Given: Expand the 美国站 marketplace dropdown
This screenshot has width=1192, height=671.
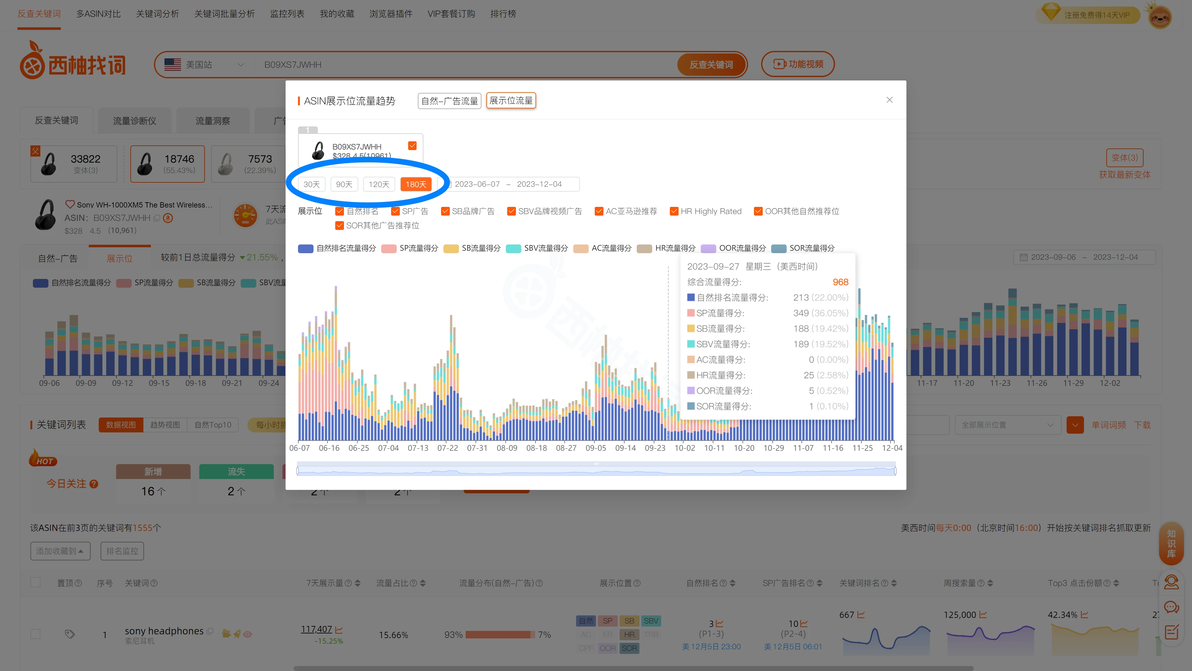Looking at the screenshot, I should [204, 65].
